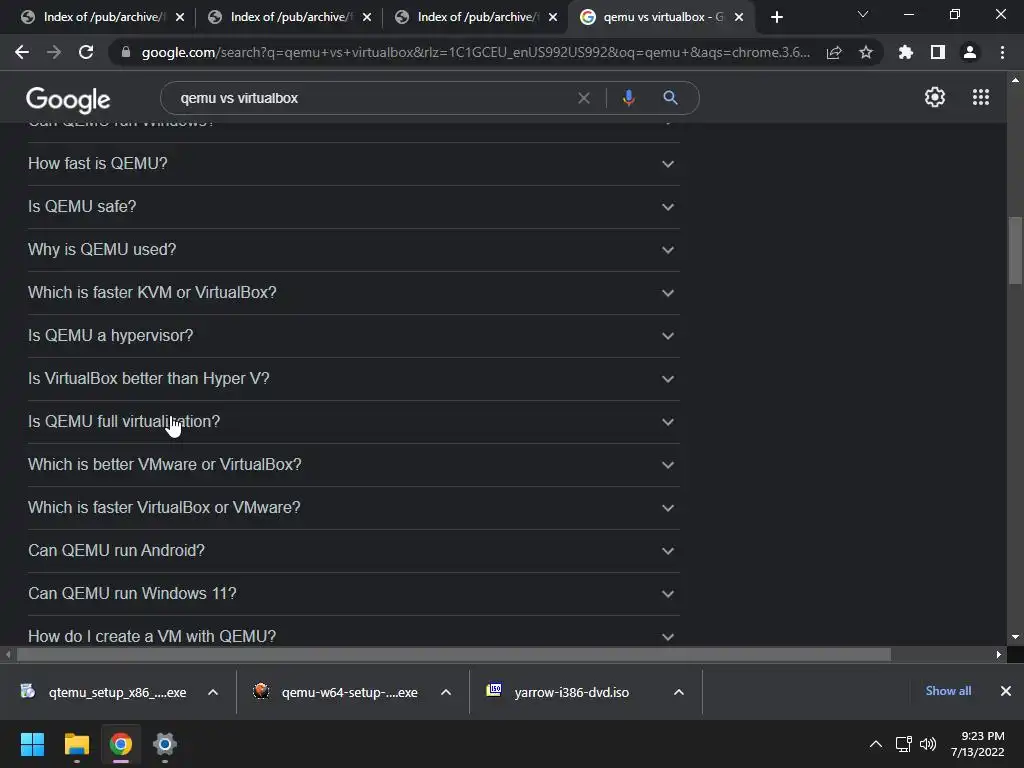Open Chrome's three-dot menu
1024x768 pixels.
[x=1002, y=52]
